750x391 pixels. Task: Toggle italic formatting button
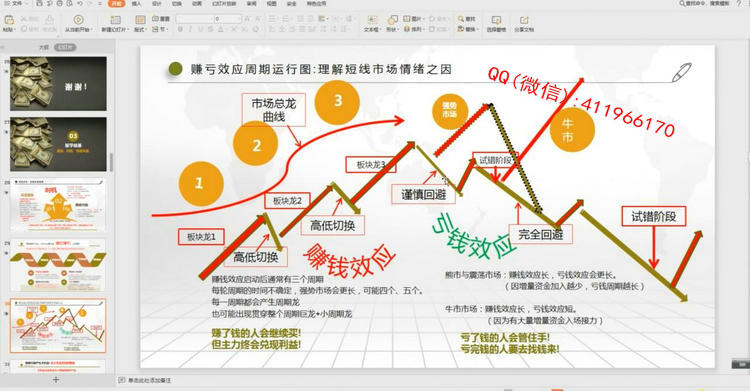point(190,29)
